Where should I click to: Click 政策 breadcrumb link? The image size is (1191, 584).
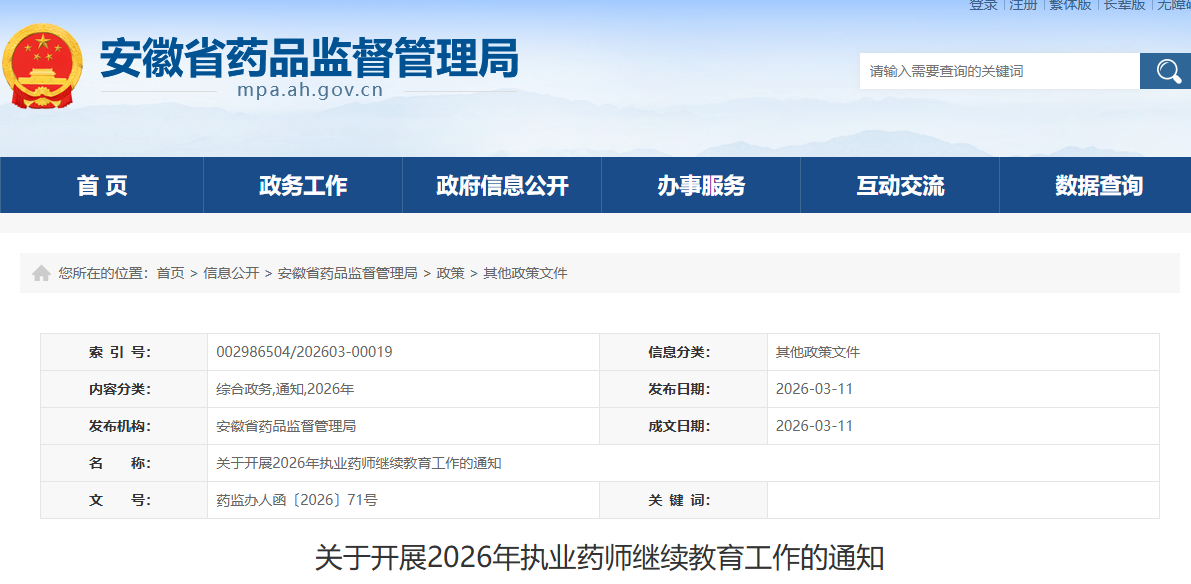point(450,273)
